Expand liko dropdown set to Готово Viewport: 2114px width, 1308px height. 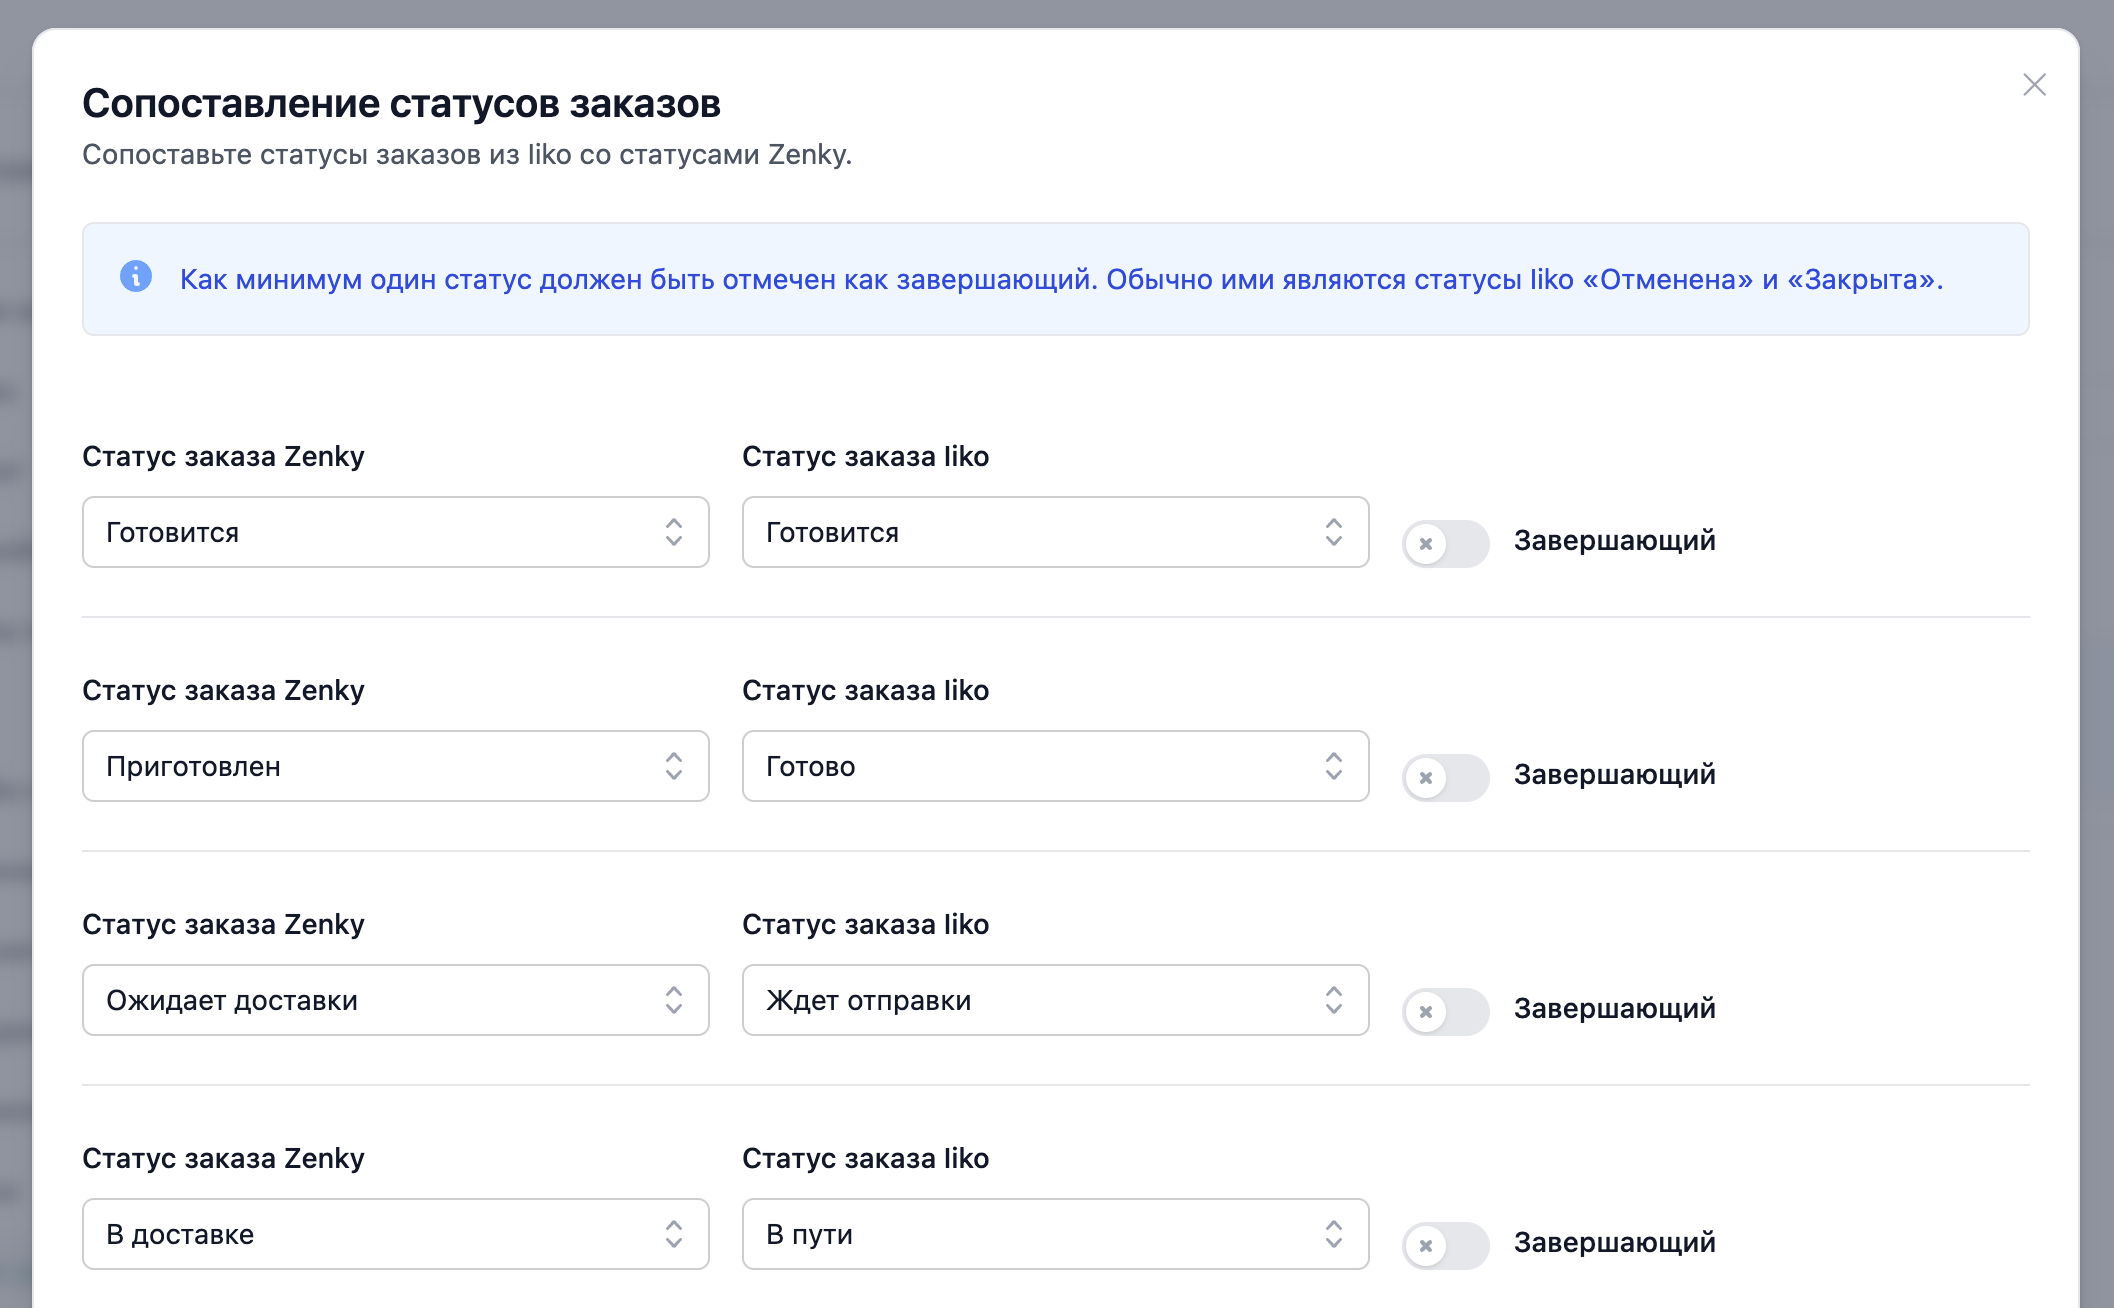point(1055,766)
